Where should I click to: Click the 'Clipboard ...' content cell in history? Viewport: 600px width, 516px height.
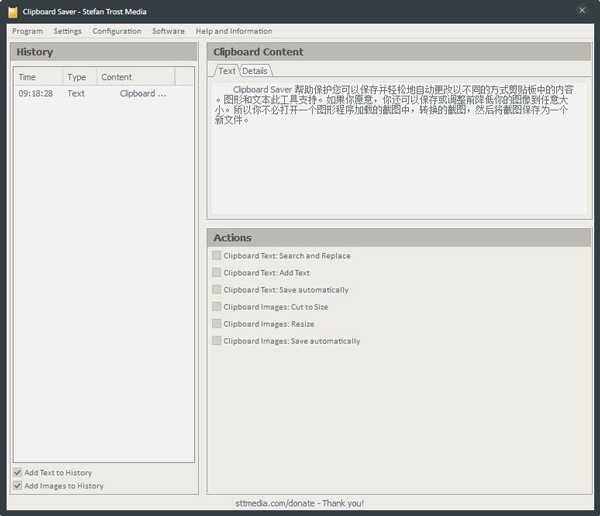tap(142, 93)
